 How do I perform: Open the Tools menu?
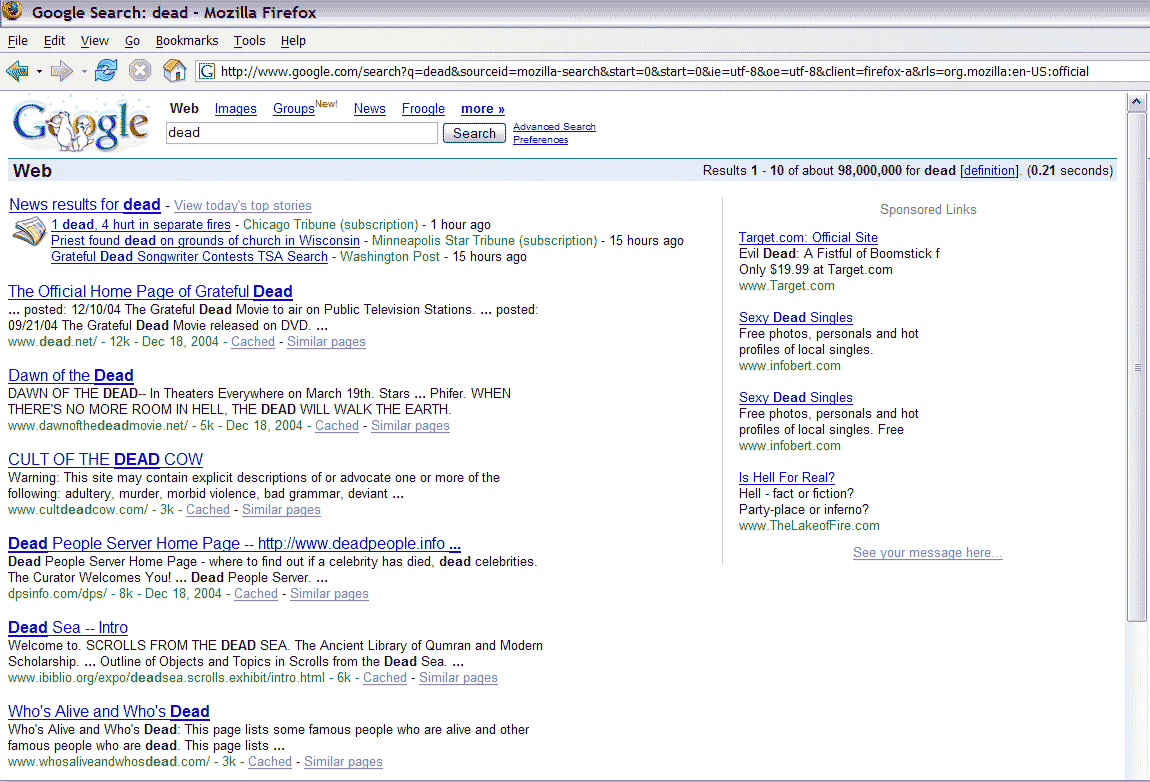(249, 41)
